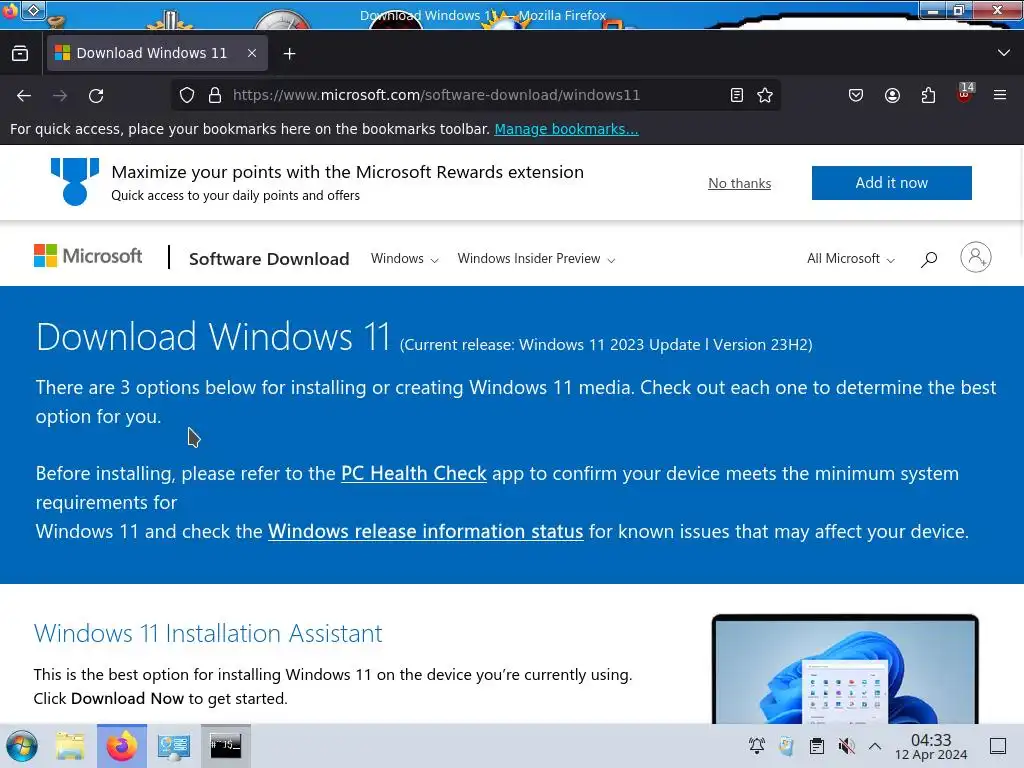
Task: Open the Extensions puzzle icon
Action: pos(928,96)
